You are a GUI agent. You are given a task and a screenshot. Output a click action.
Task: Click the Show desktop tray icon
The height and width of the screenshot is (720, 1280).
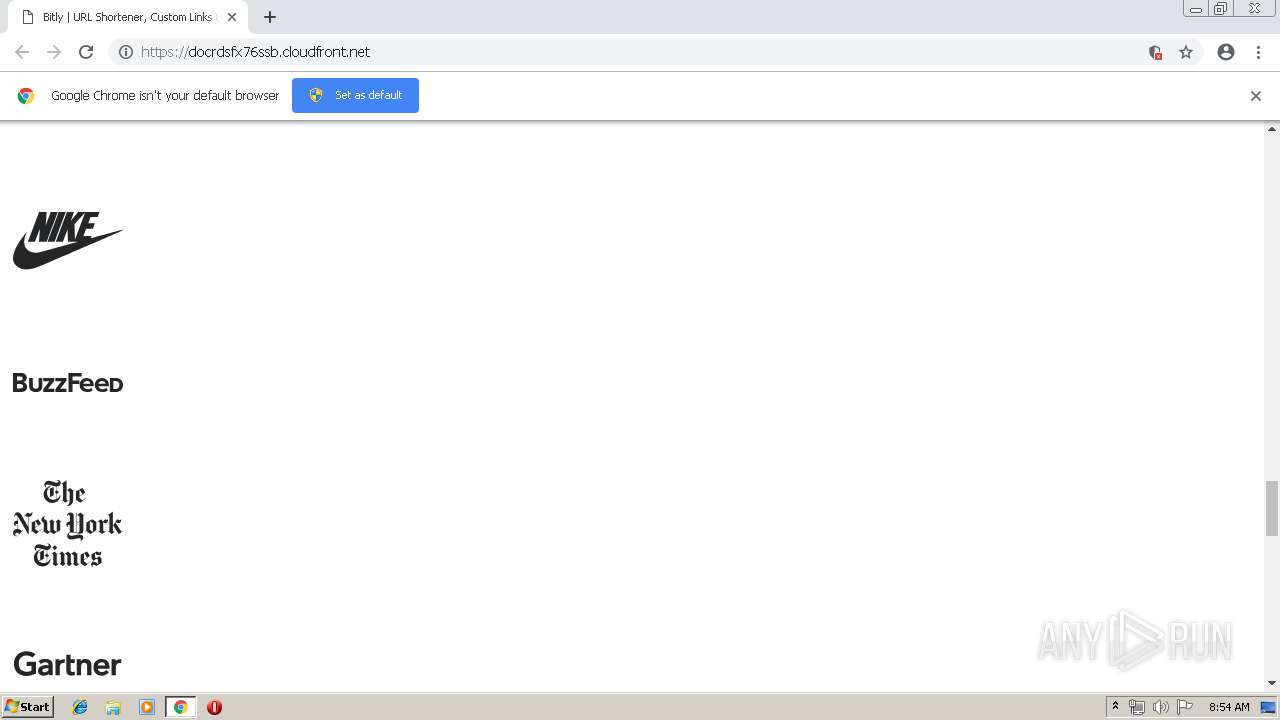tap(1268, 707)
